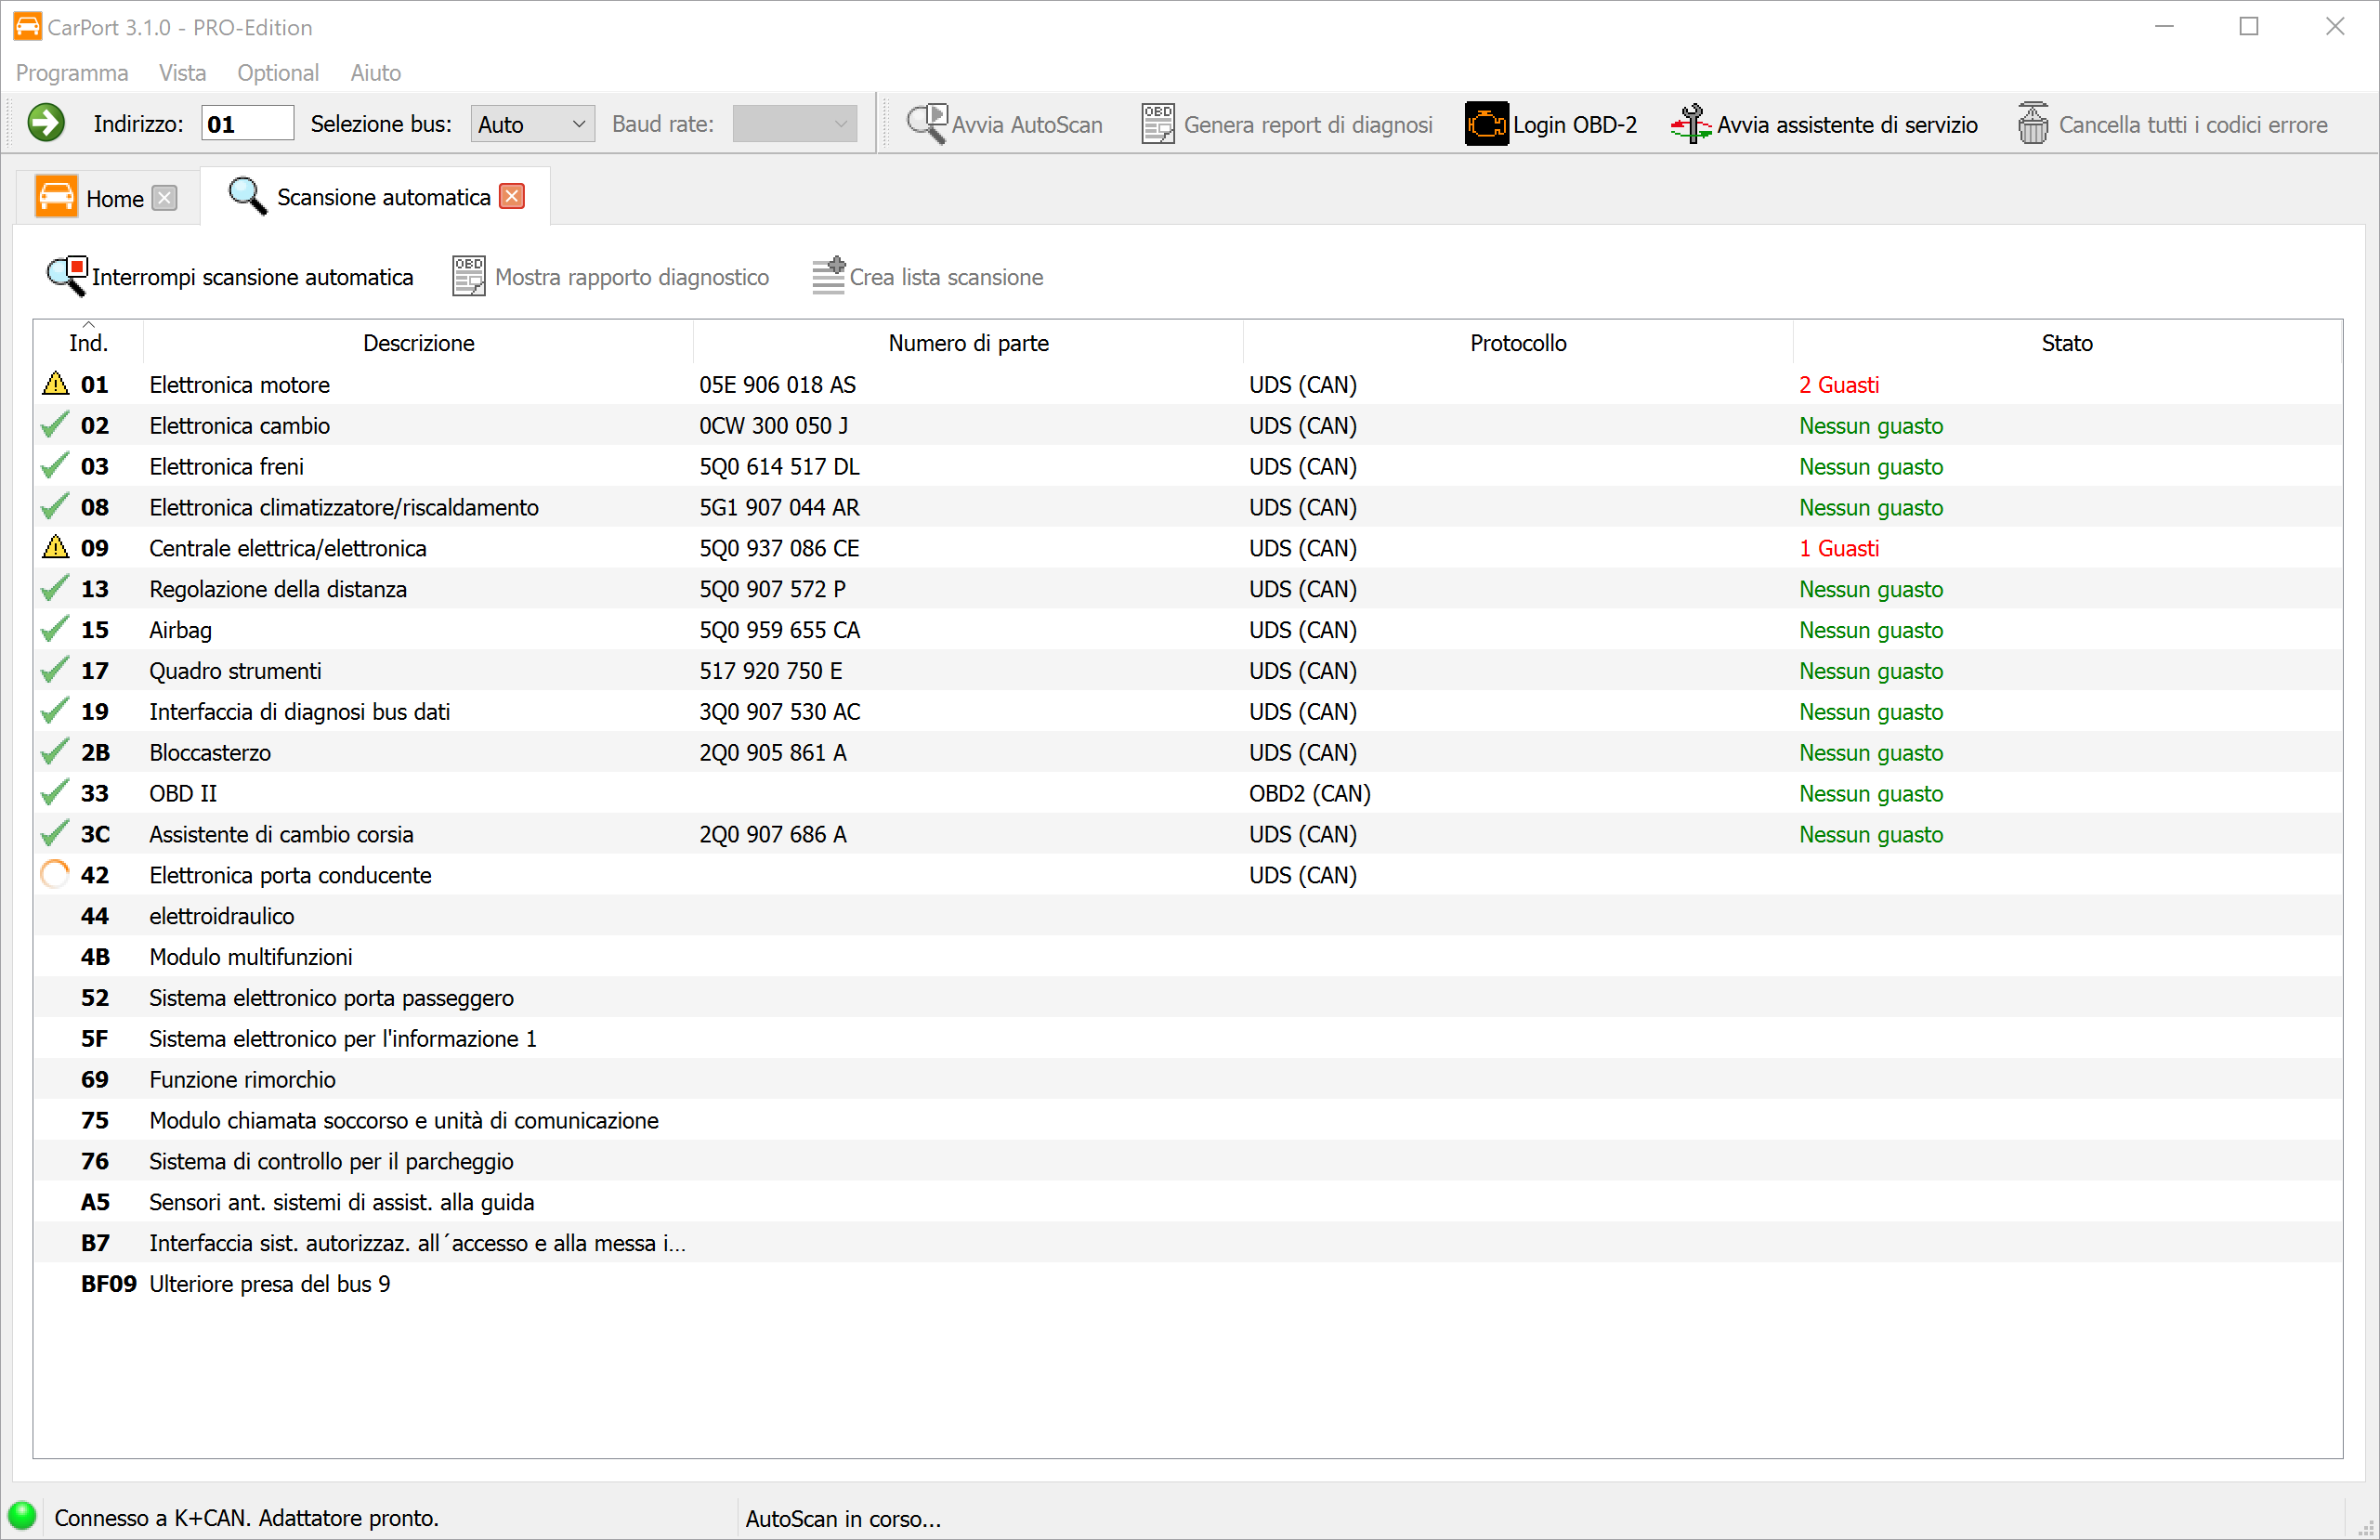Screen dimensions: 2380x1540
Task: Close the Scansione automatica tab
Action: [512, 196]
